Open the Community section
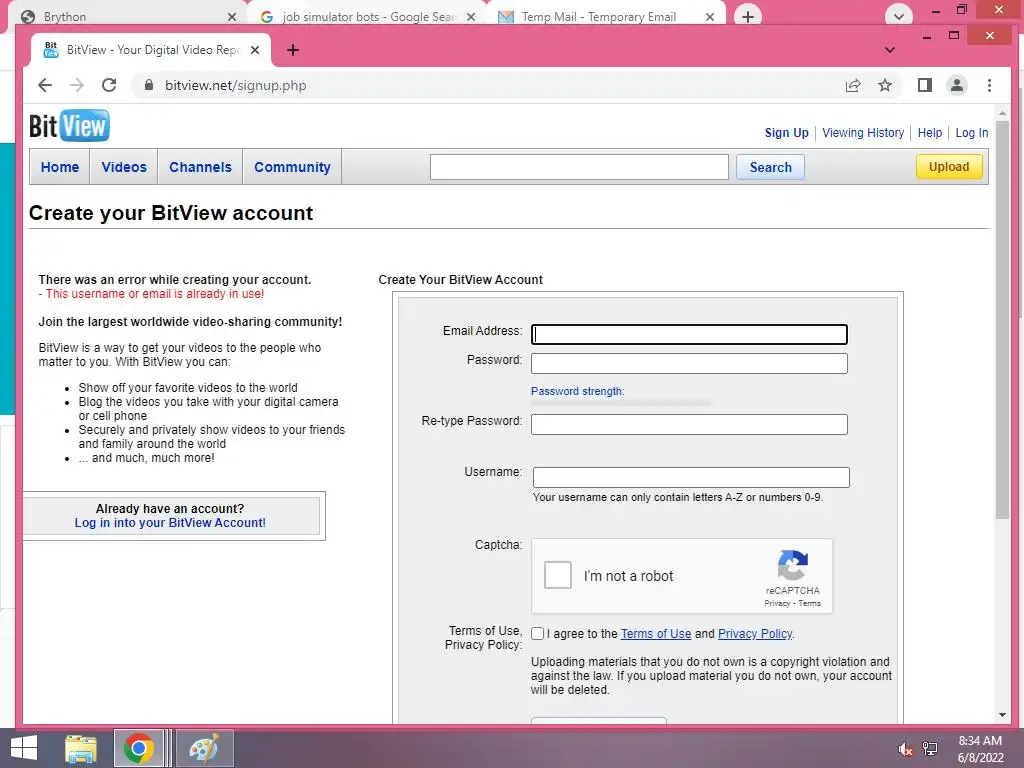1024x768 pixels. click(x=293, y=167)
